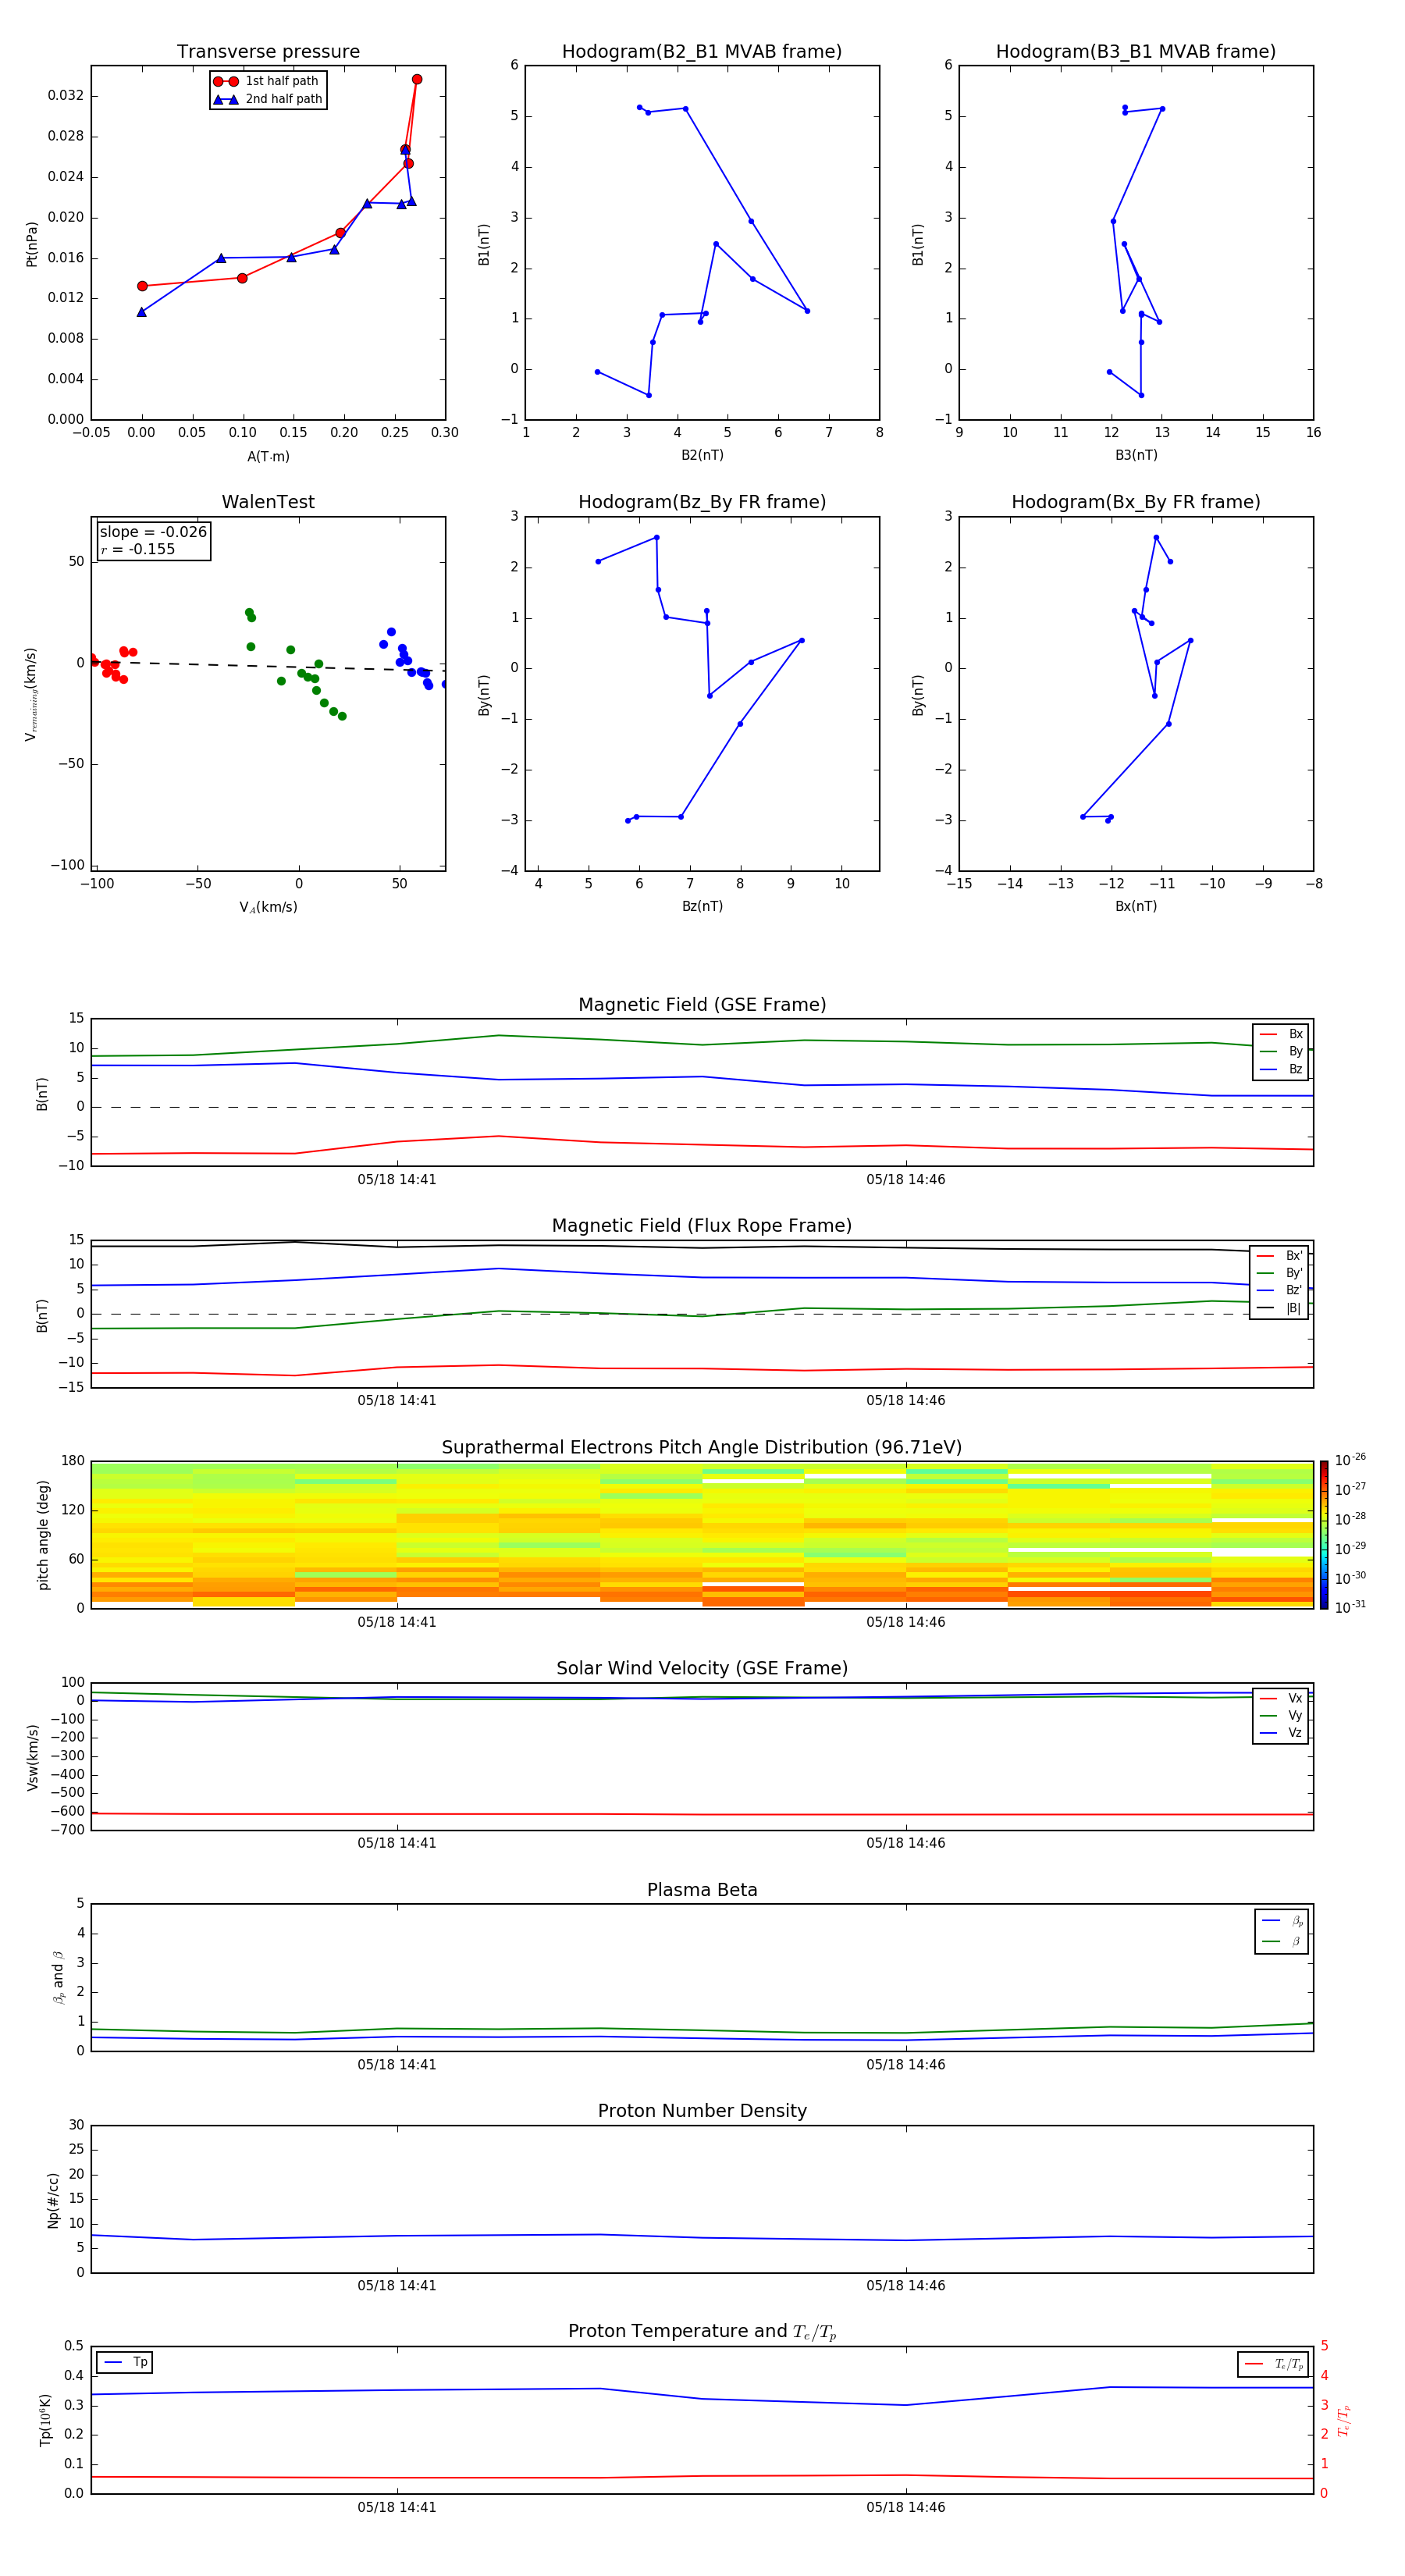Click the 'Plasma Beta' panel title
1405x2576 pixels.
(702, 1891)
